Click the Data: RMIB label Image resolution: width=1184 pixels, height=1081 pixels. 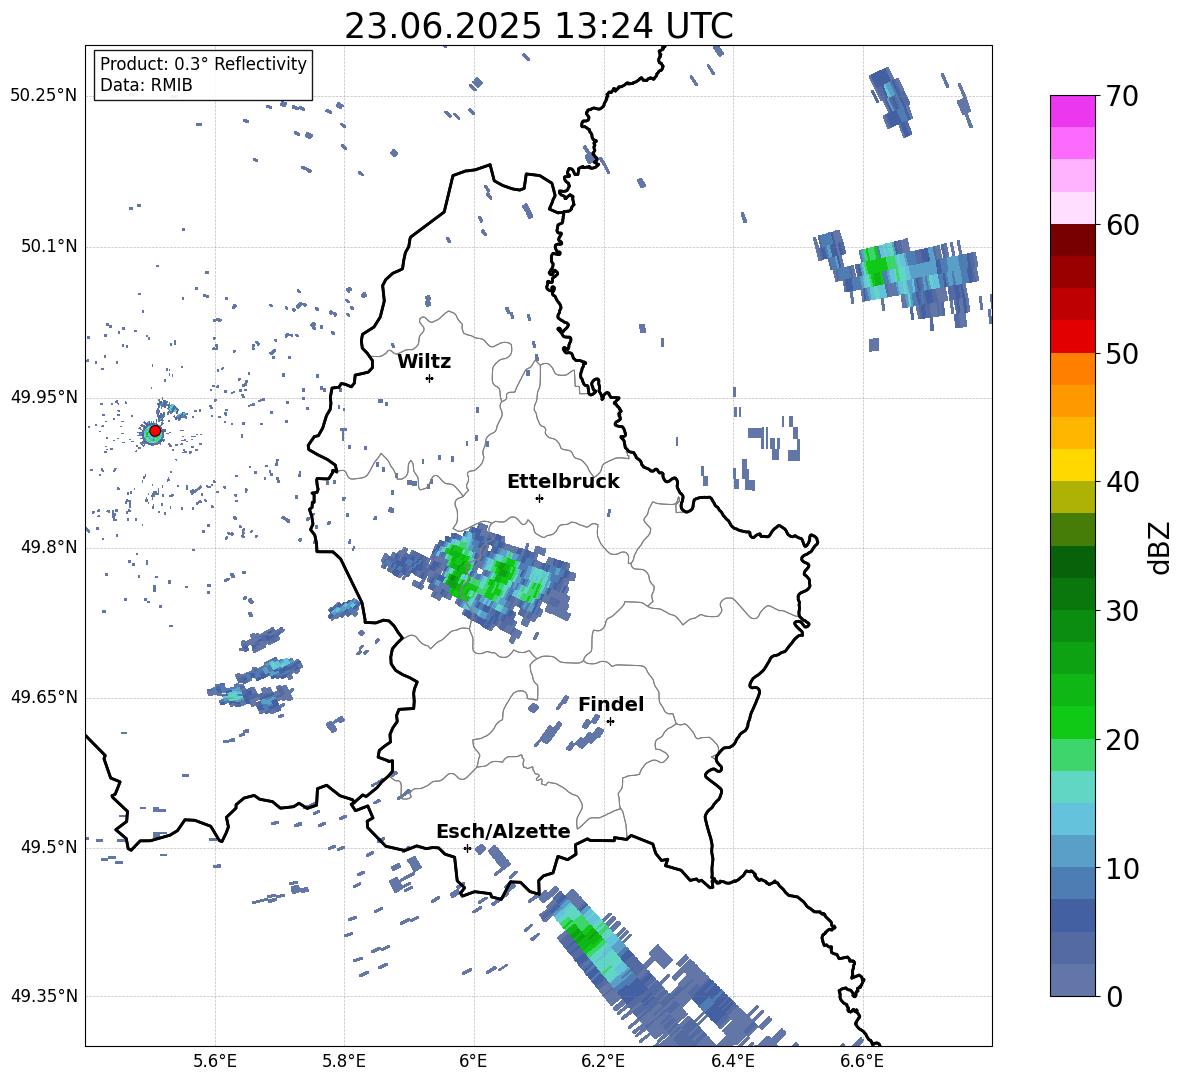pyautogui.click(x=146, y=85)
